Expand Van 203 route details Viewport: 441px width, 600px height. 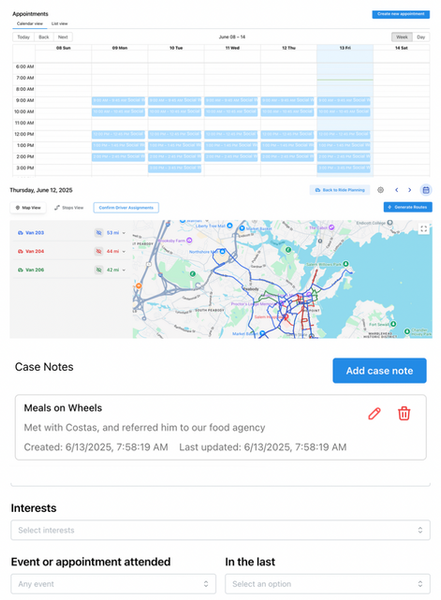click(x=124, y=233)
